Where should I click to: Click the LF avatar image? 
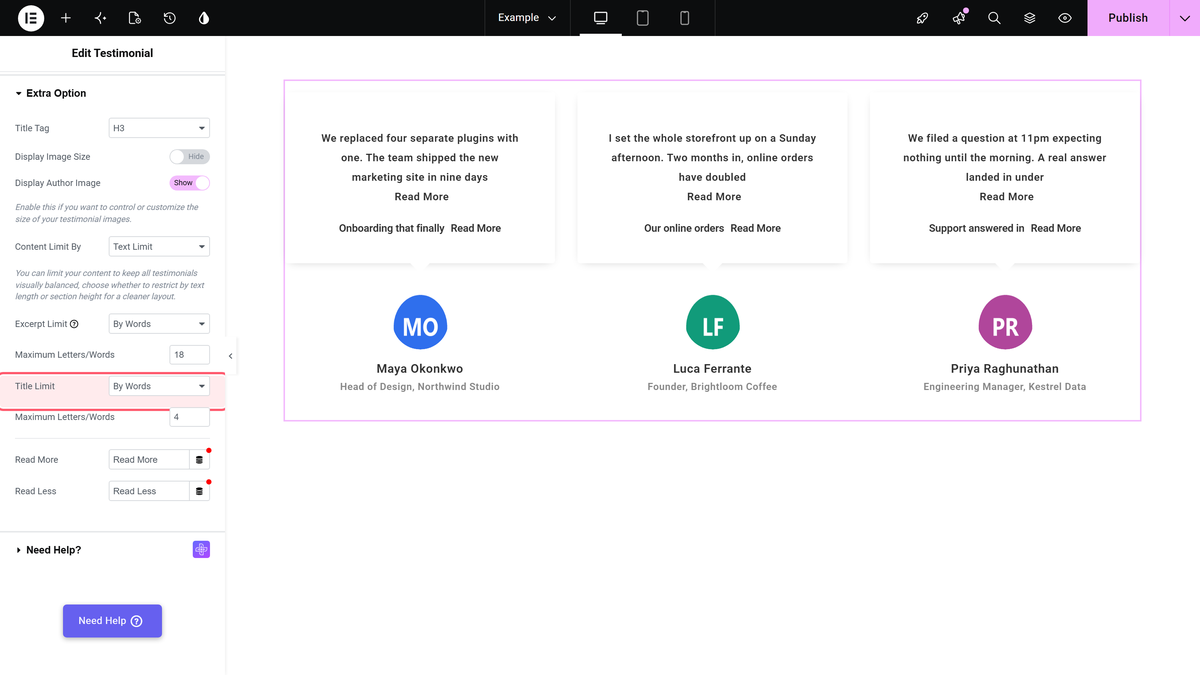point(713,323)
